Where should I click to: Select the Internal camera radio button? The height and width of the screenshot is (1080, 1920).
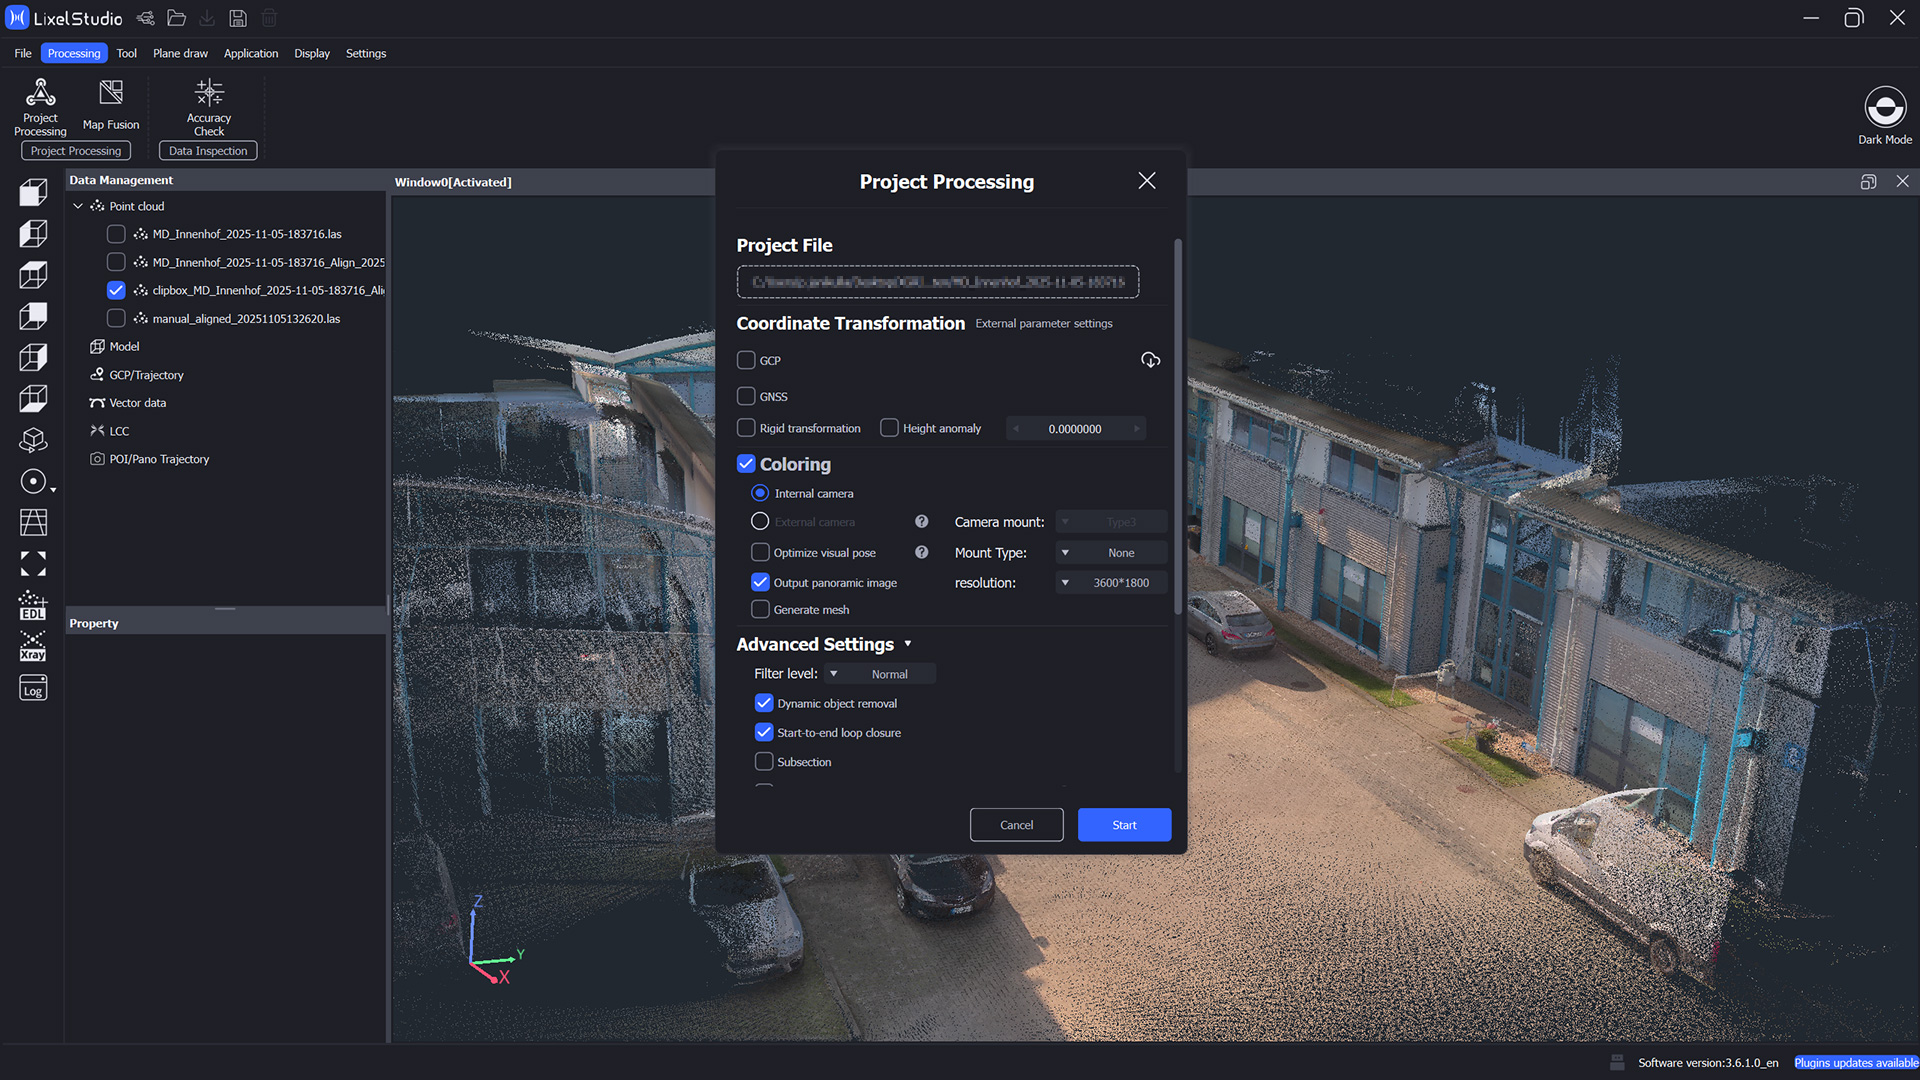click(x=760, y=493)
